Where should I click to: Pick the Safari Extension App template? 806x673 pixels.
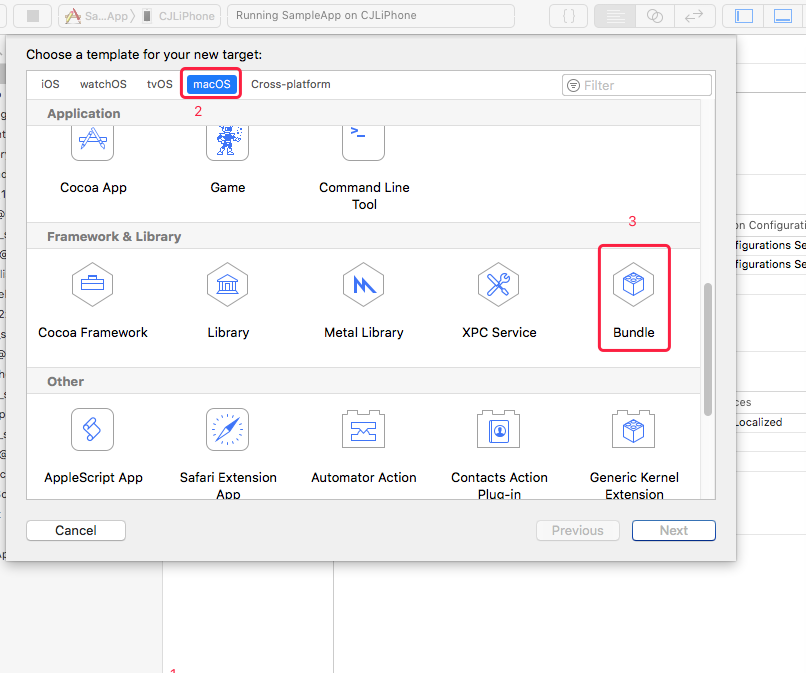coord(228,452)
